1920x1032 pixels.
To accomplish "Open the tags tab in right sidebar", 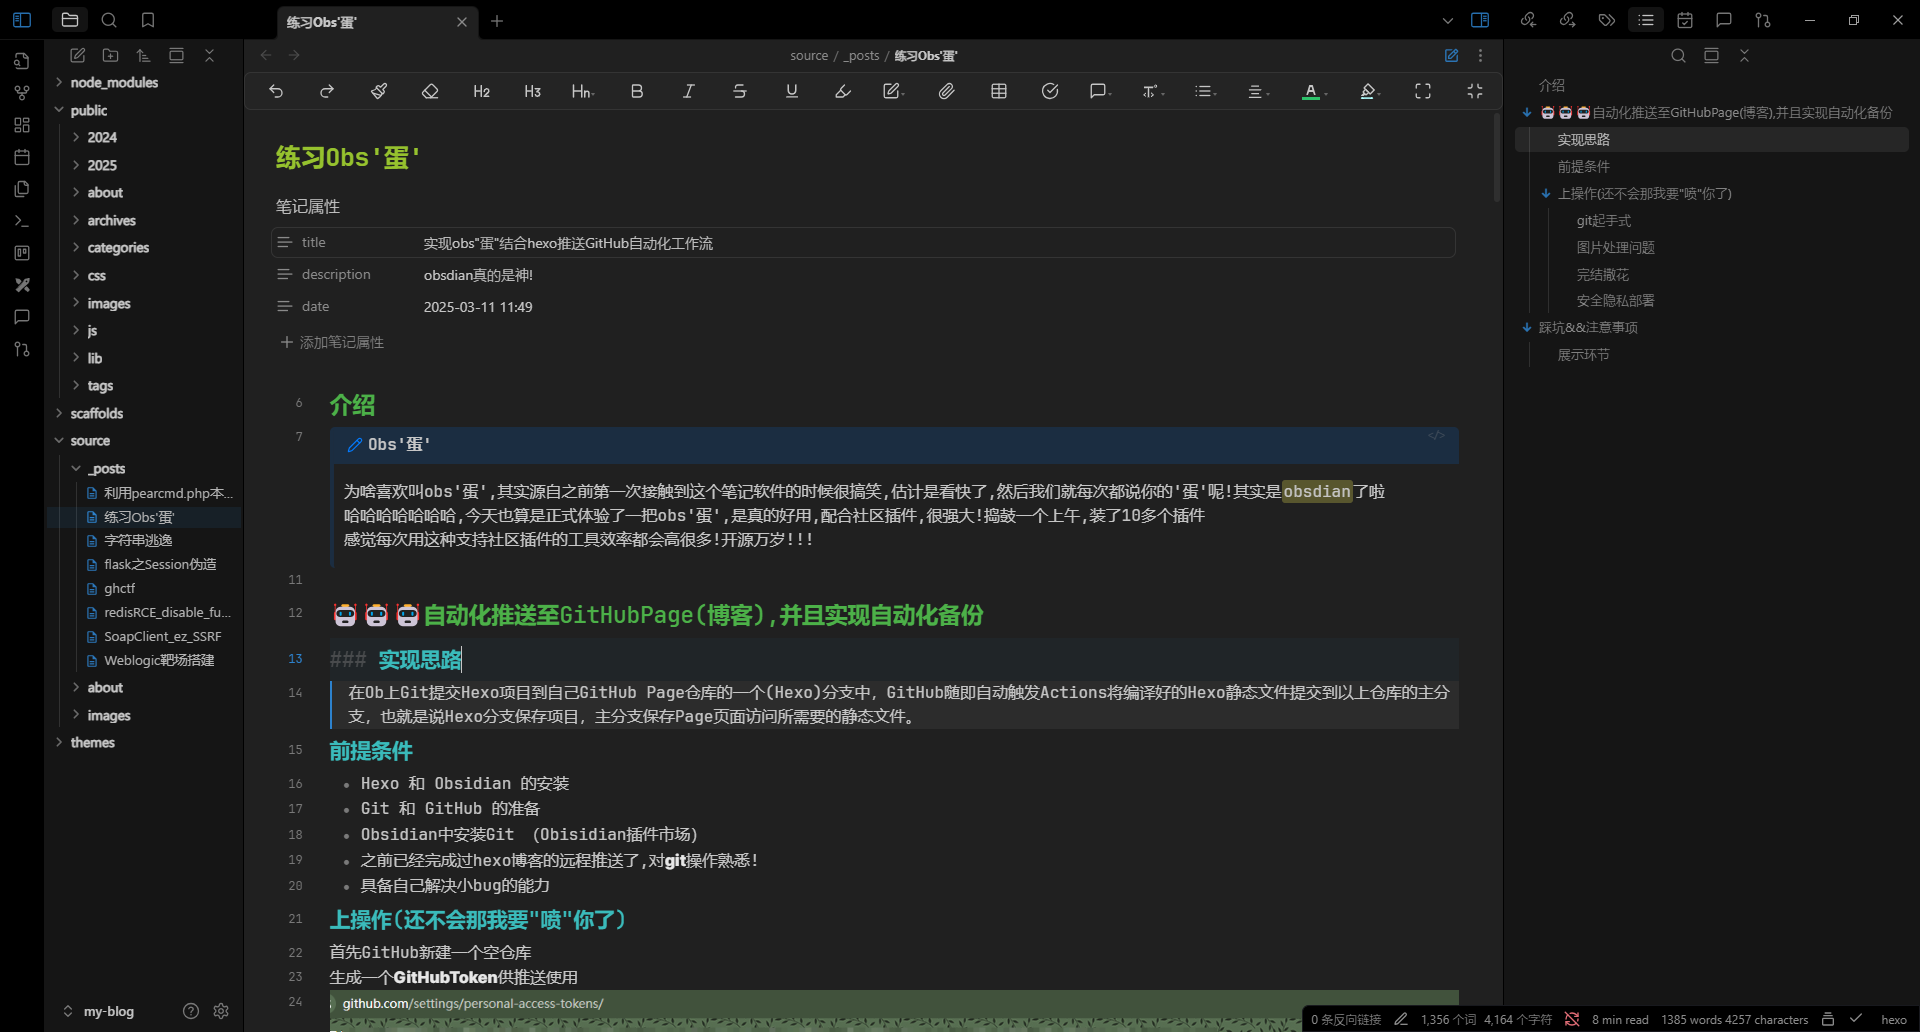I will 1606,20.
